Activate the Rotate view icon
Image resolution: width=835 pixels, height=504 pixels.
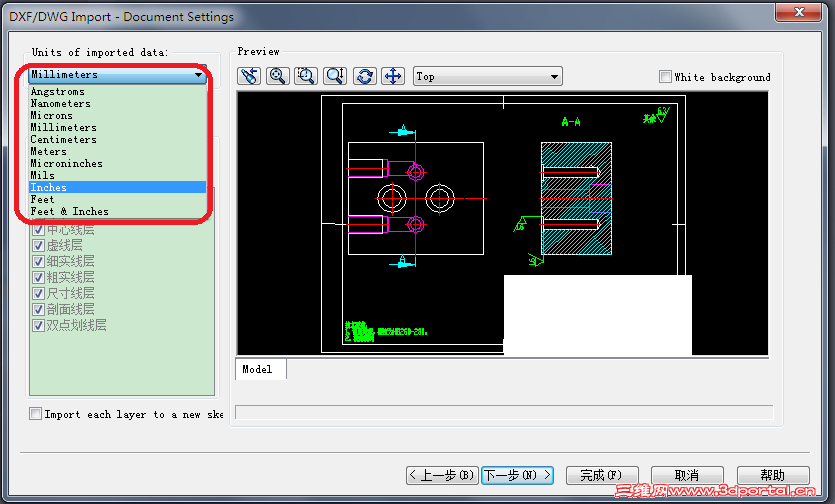point(365,76)
